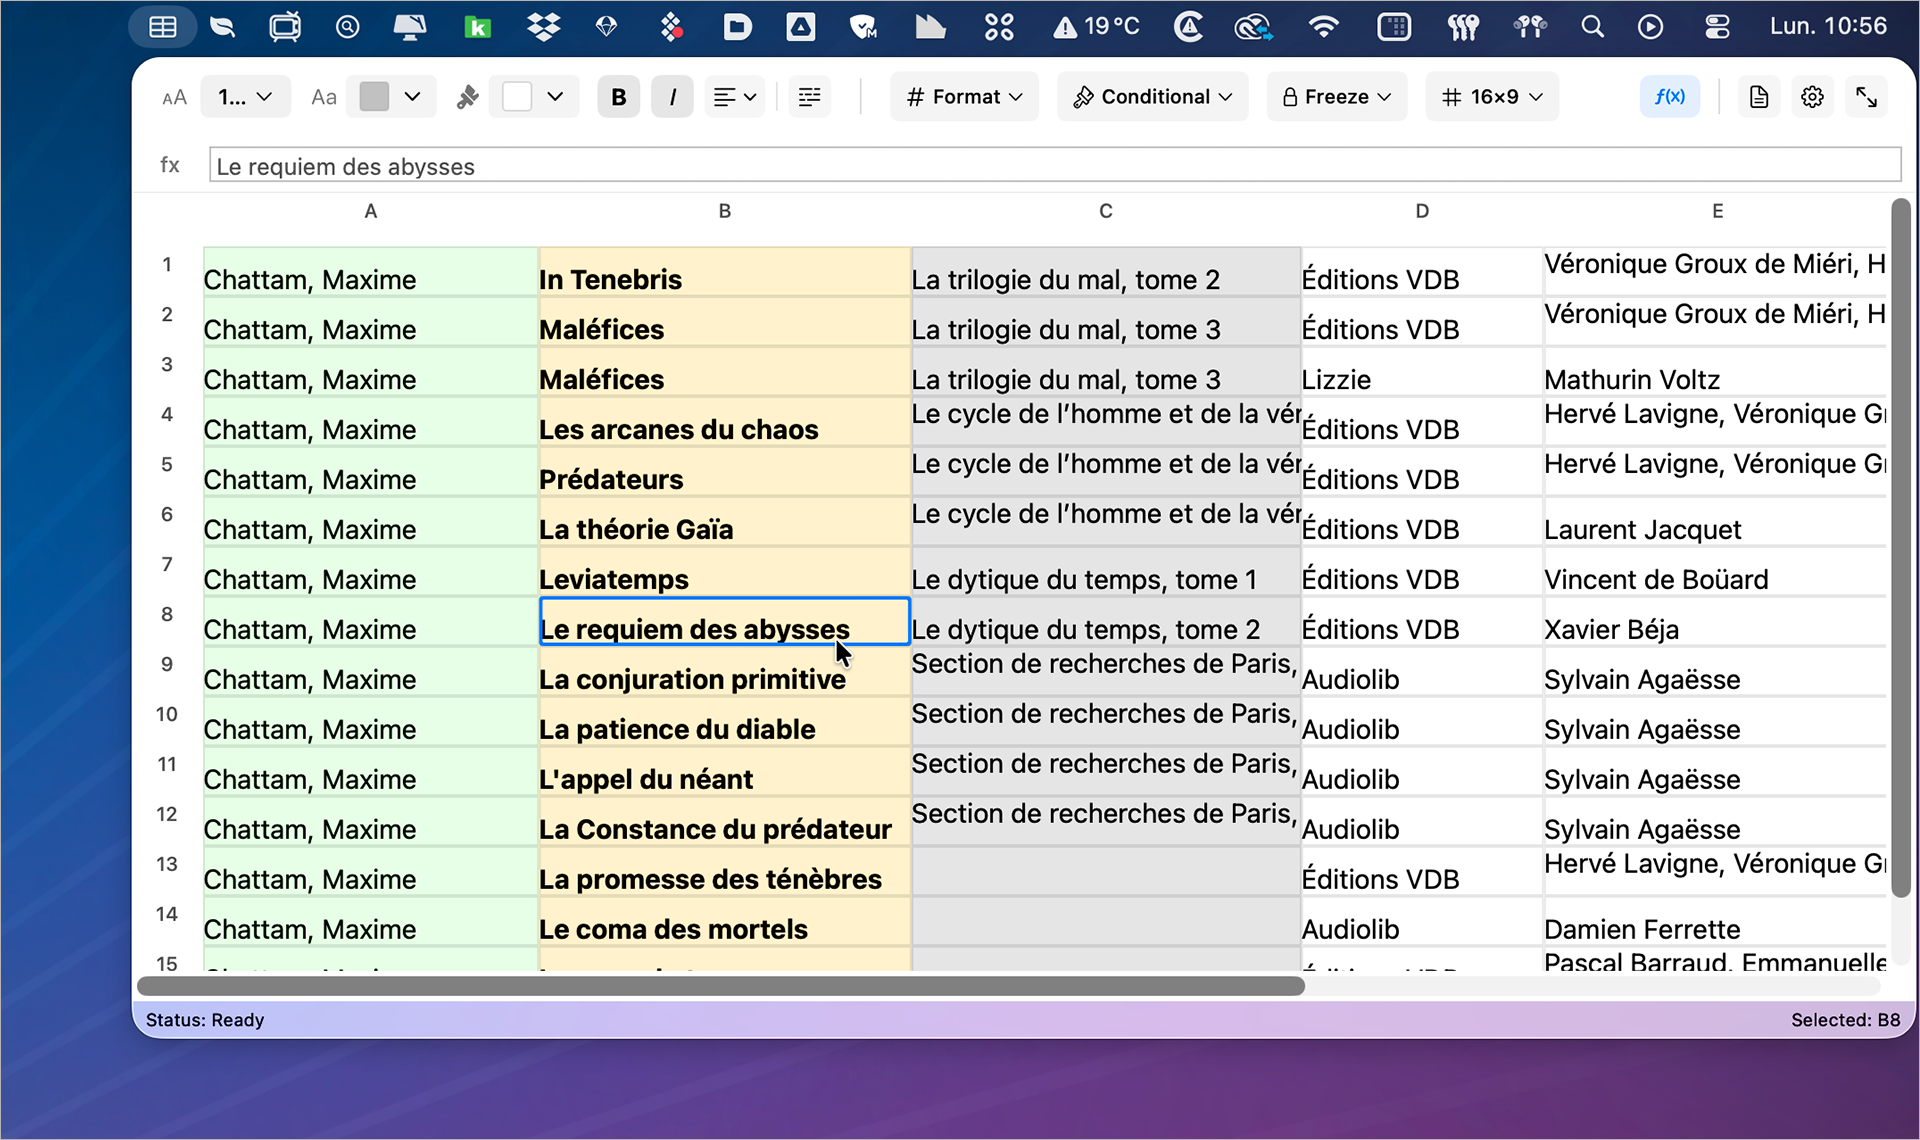Open the green K app in menu bar
Viewport: 1920px width, 1140px height.
(x=478, y=27)
